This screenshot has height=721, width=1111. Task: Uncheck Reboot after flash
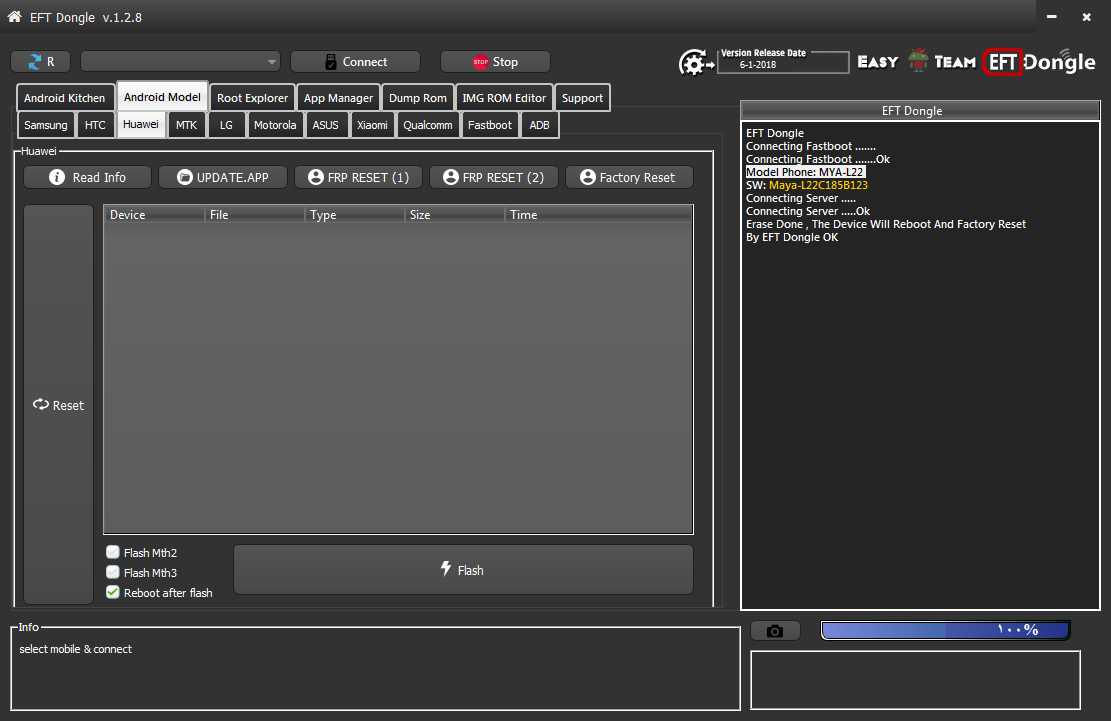113,591
